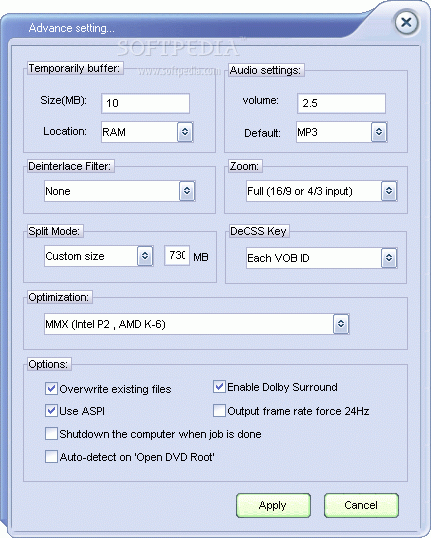Open the DeCSS Key dropdown
The height and width of the screenshot is (538, 431).
tap(322, 258)
